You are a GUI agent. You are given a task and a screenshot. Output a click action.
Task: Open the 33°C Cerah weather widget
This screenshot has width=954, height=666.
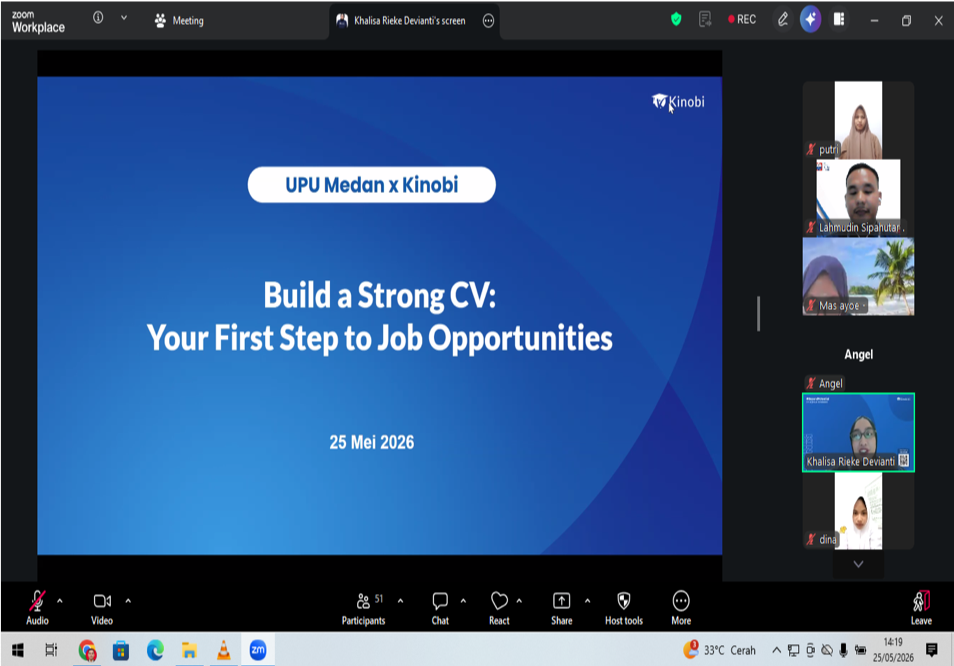tap(720, 650)
